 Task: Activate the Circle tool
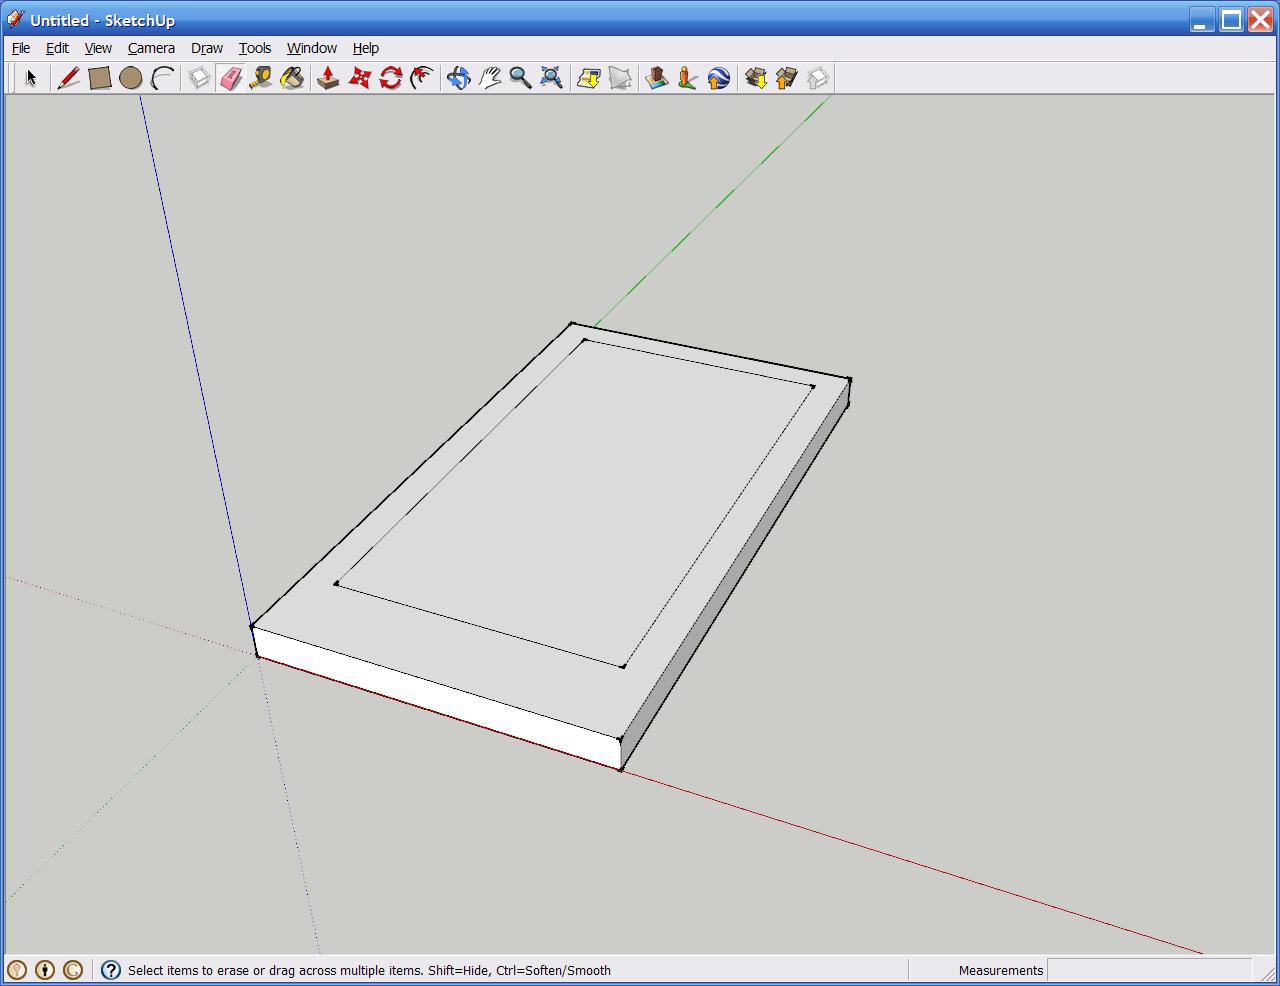point(130,78)
